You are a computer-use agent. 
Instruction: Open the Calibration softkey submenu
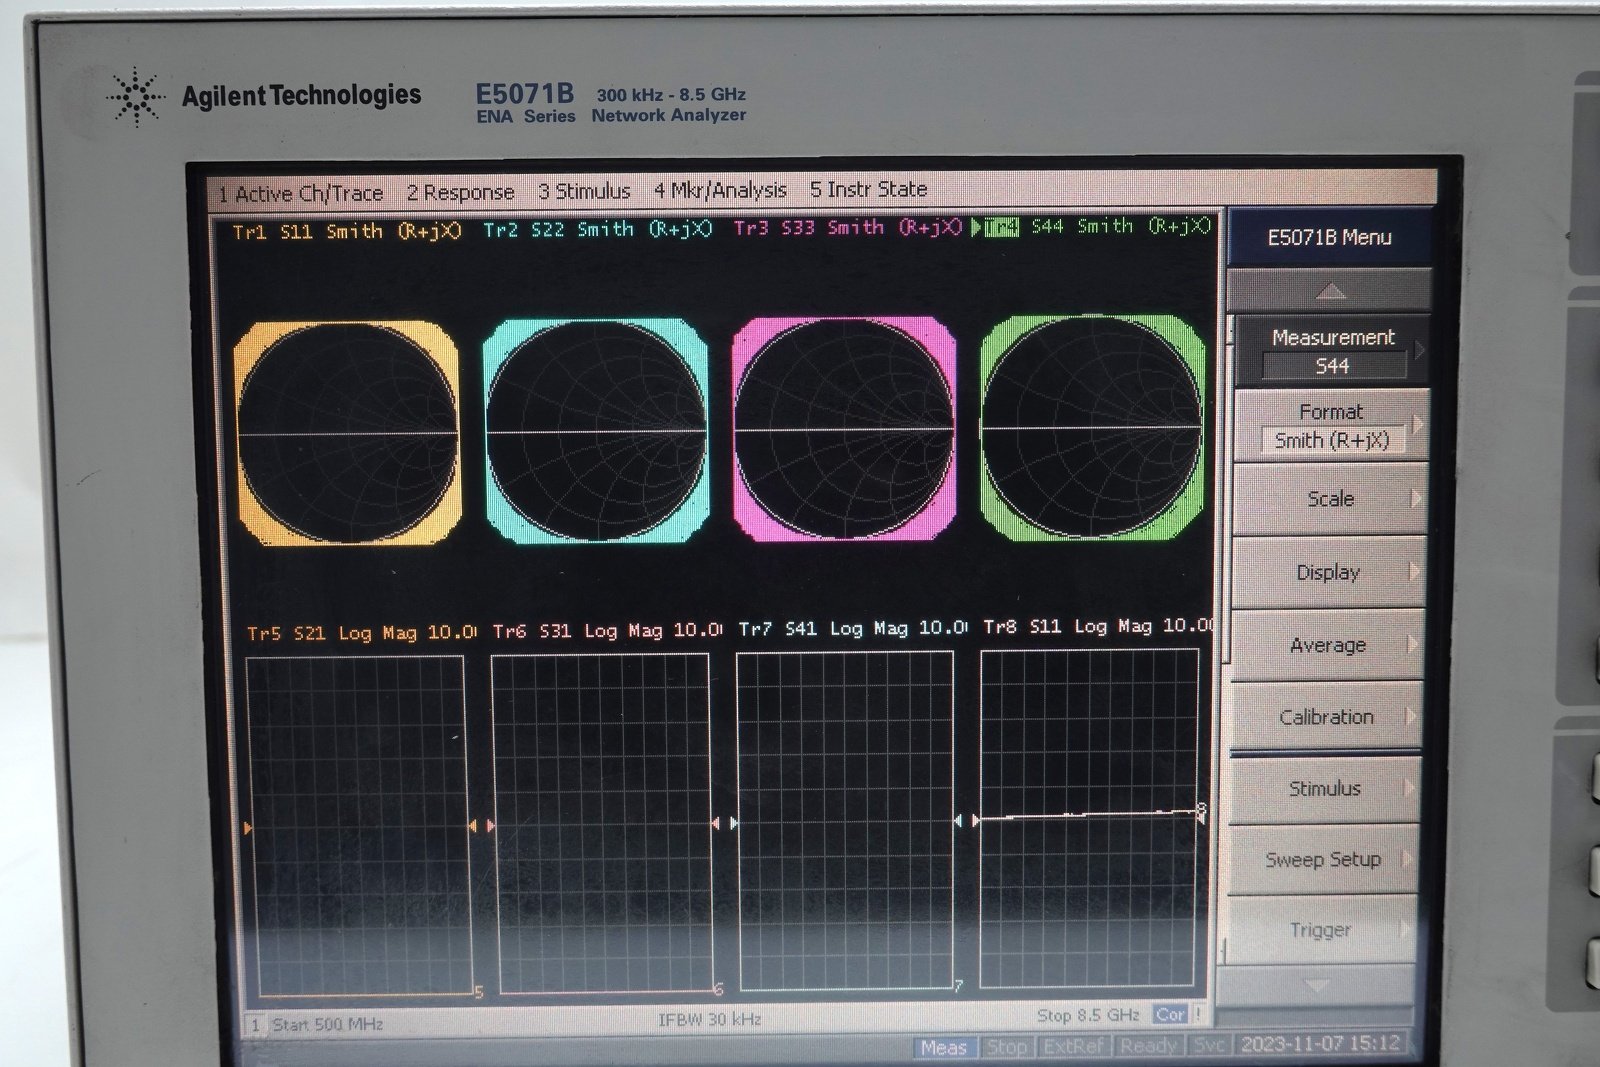(1325, 716)
